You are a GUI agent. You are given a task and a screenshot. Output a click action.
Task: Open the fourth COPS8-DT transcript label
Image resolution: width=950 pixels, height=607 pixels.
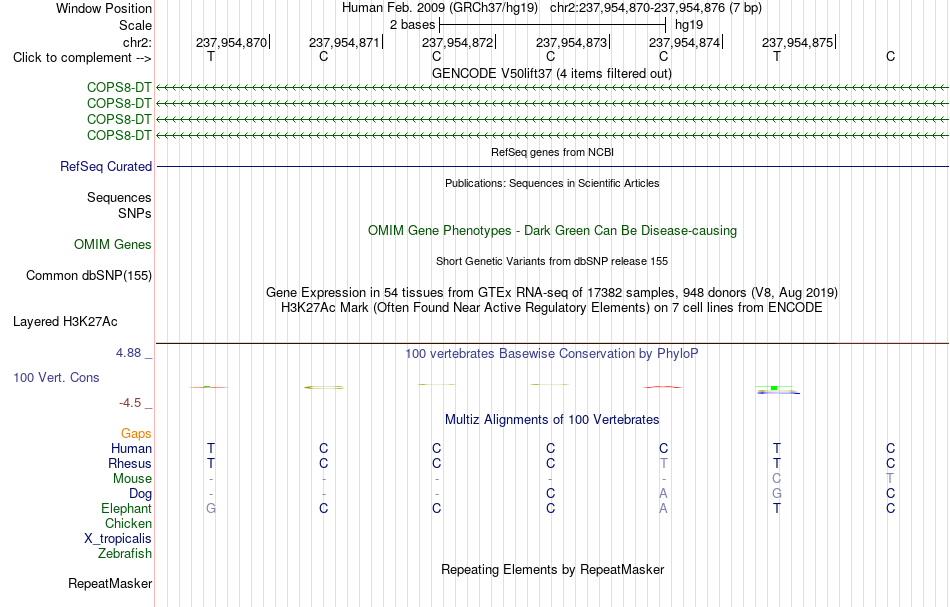tap(119, 135)
